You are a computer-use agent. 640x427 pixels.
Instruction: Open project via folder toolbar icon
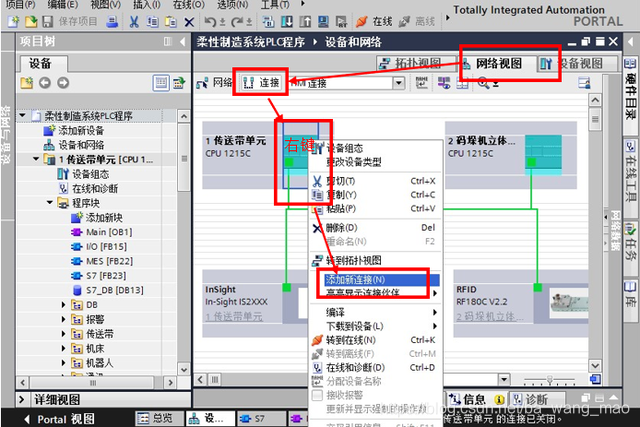(x=31, y=21)
